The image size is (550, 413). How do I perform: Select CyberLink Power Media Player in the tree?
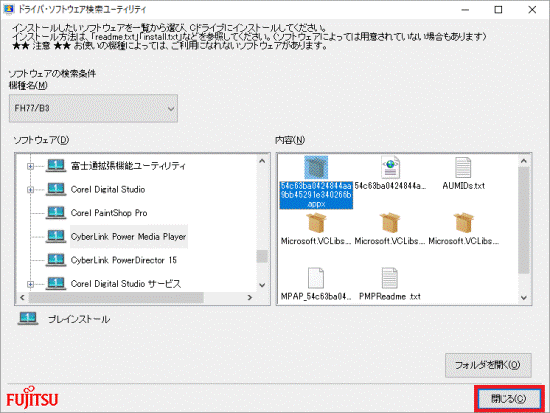click(128, 237)
